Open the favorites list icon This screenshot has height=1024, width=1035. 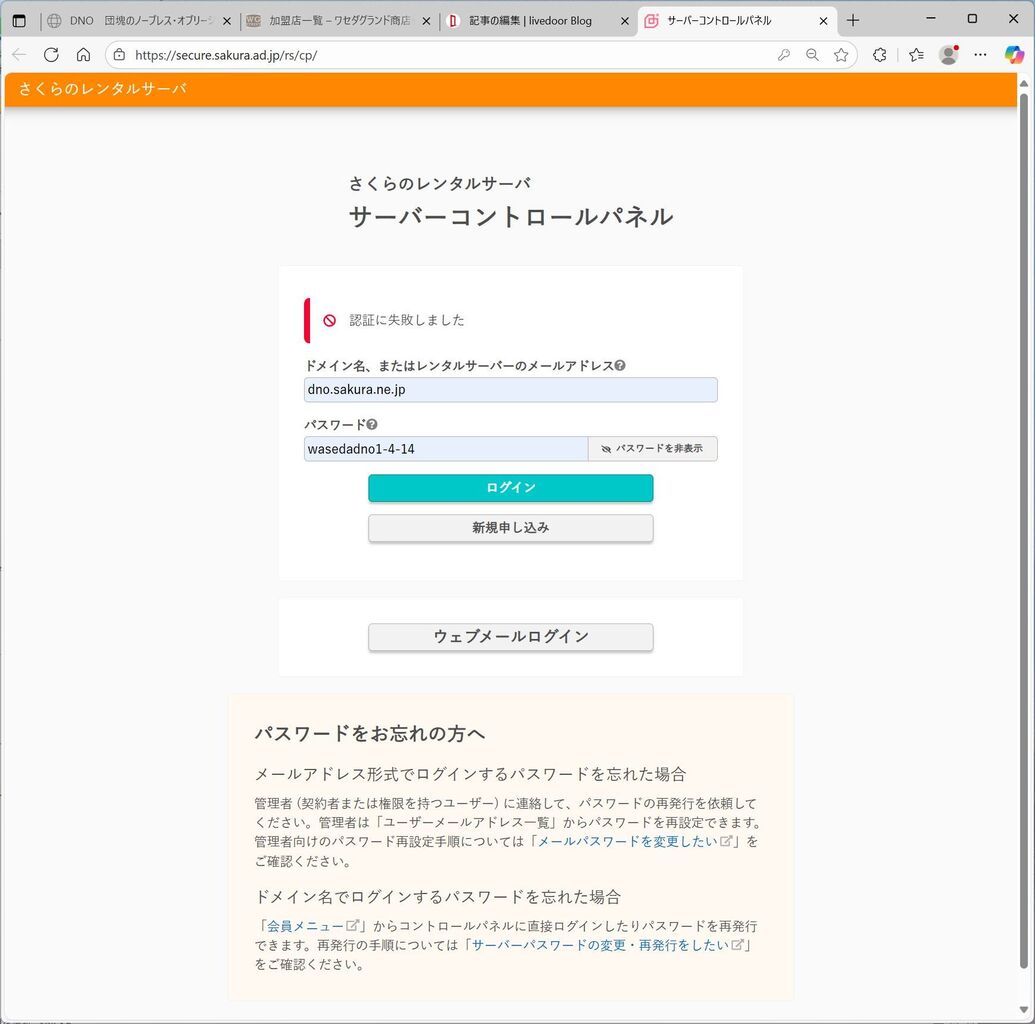coord(916,55)
